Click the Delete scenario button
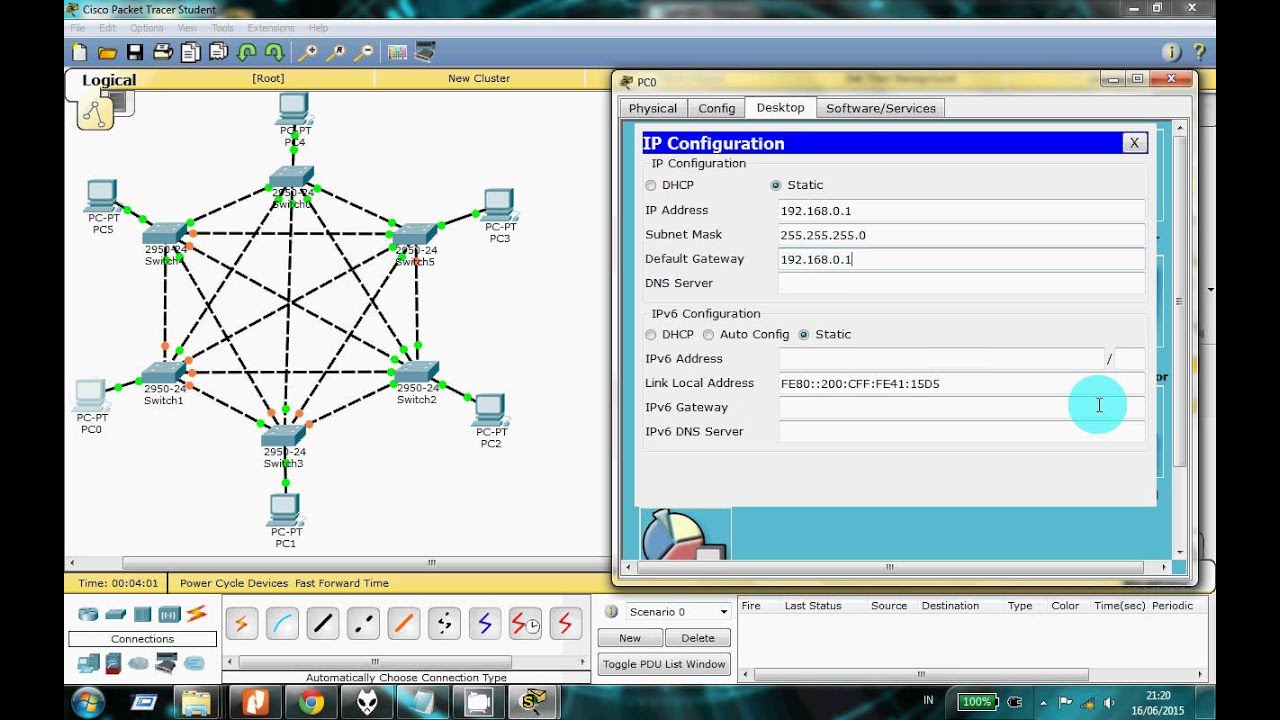 [698, 638]
